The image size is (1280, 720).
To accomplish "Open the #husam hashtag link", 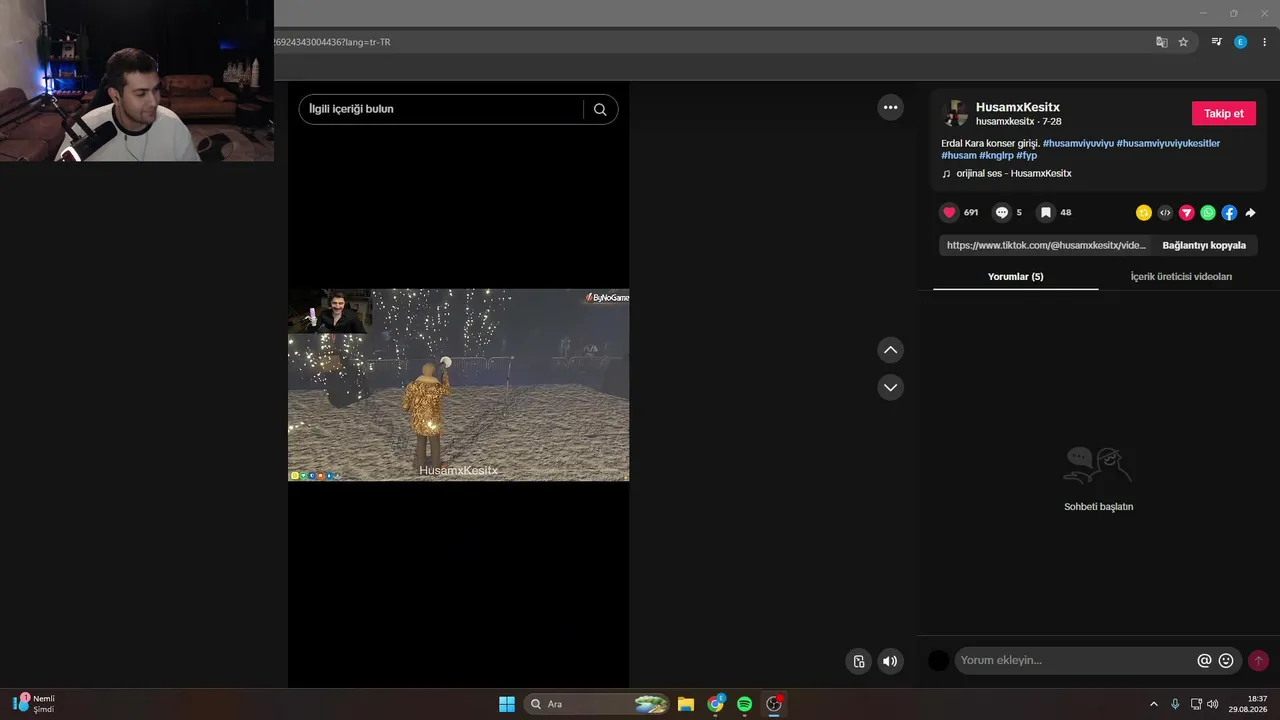I will [959, 155].
